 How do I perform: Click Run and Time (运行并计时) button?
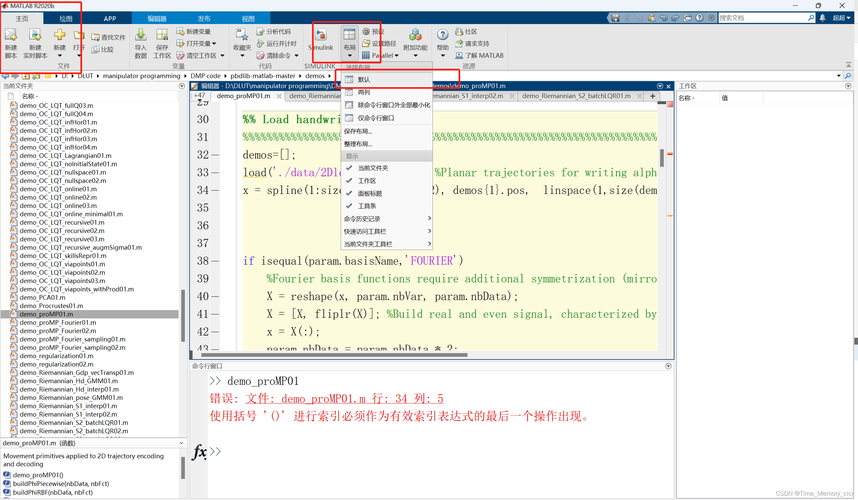(x=276, y=43)
